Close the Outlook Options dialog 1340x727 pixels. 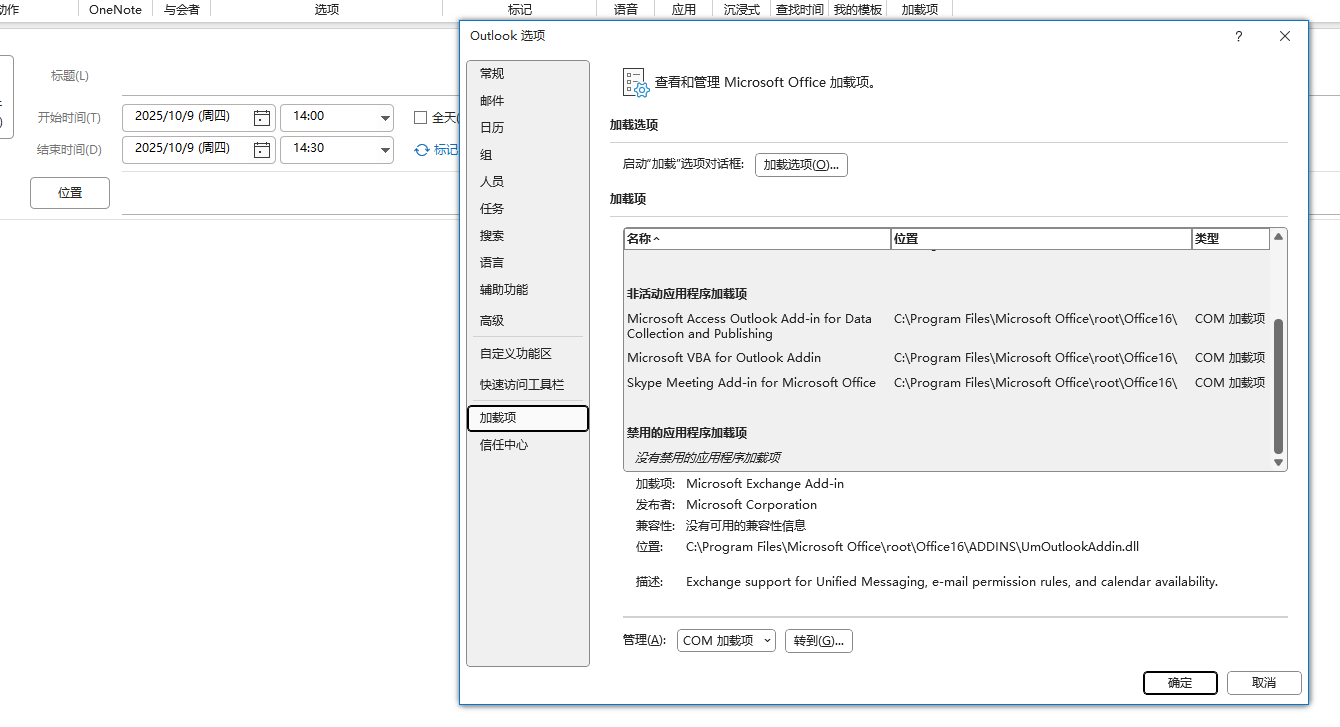coord(1285,37)
